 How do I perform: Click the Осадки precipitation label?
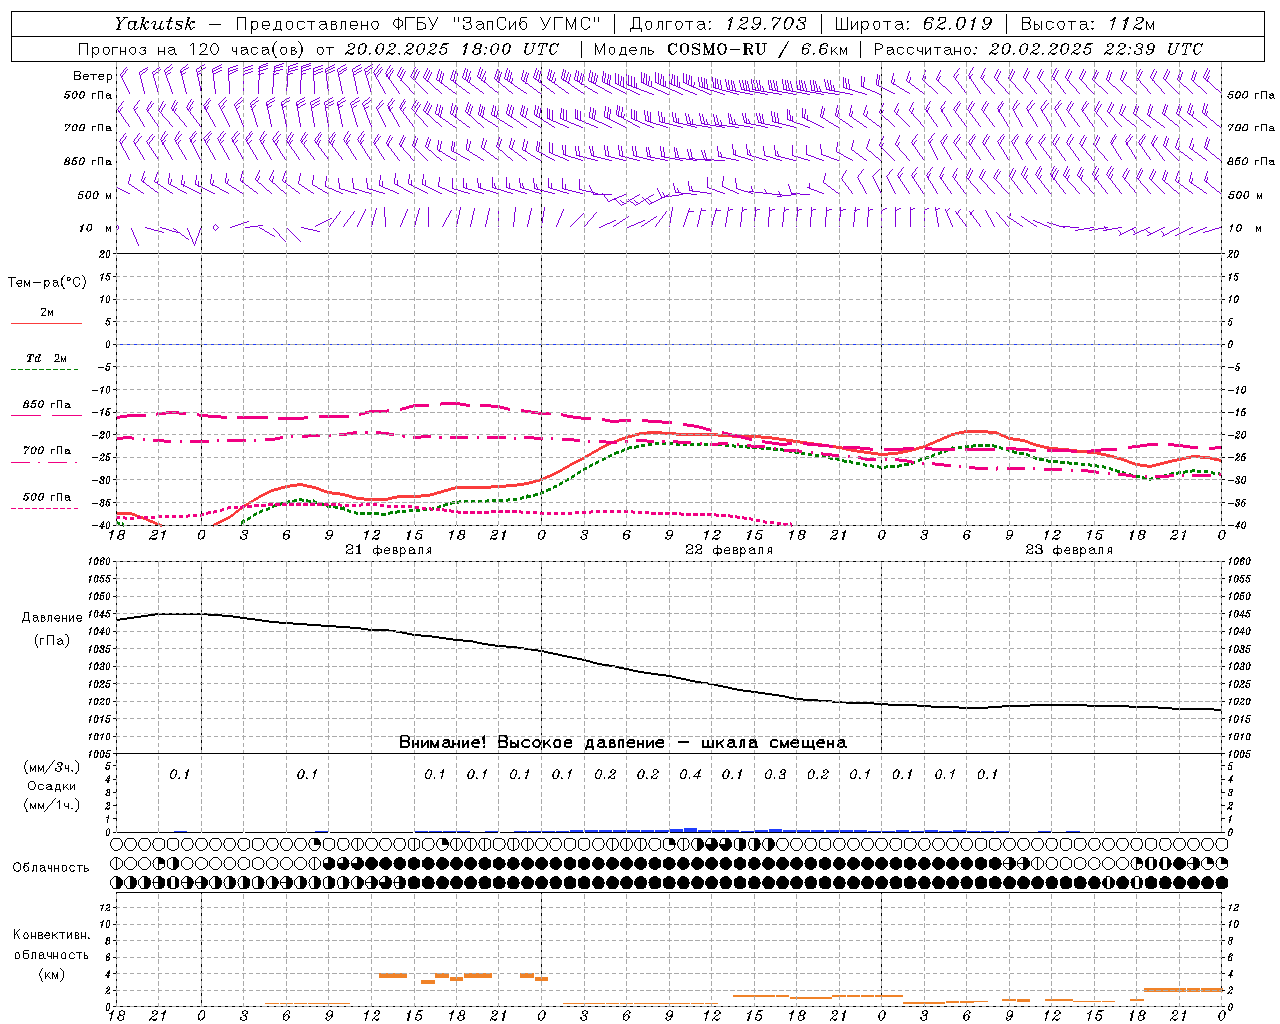pos(52,786)
